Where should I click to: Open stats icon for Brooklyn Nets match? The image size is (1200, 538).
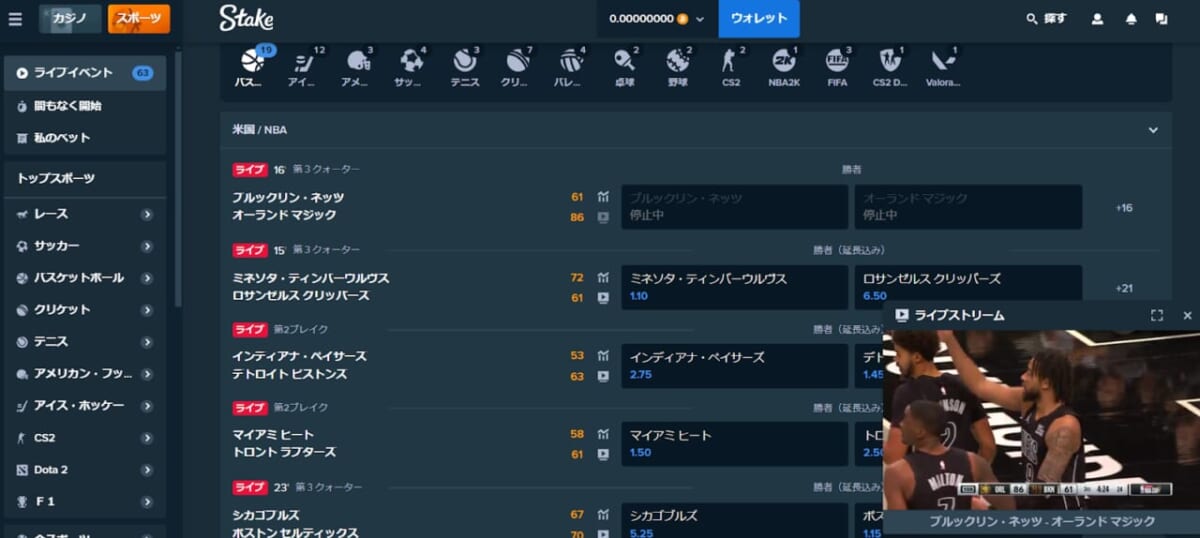602,197
